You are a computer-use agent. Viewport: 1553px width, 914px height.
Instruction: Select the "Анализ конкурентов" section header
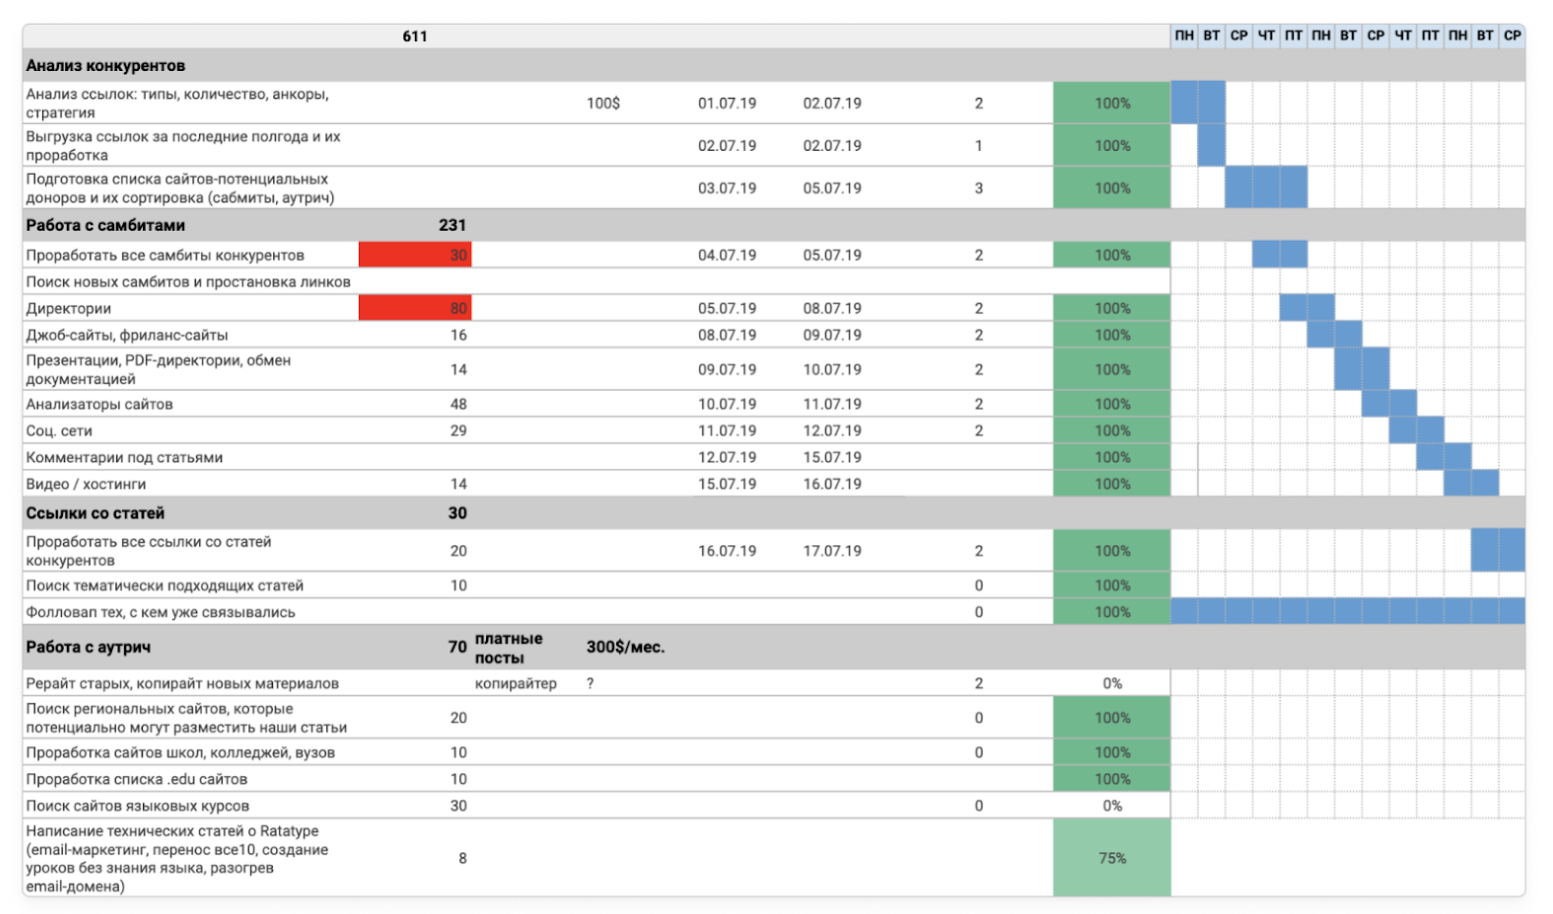(105, 66)
